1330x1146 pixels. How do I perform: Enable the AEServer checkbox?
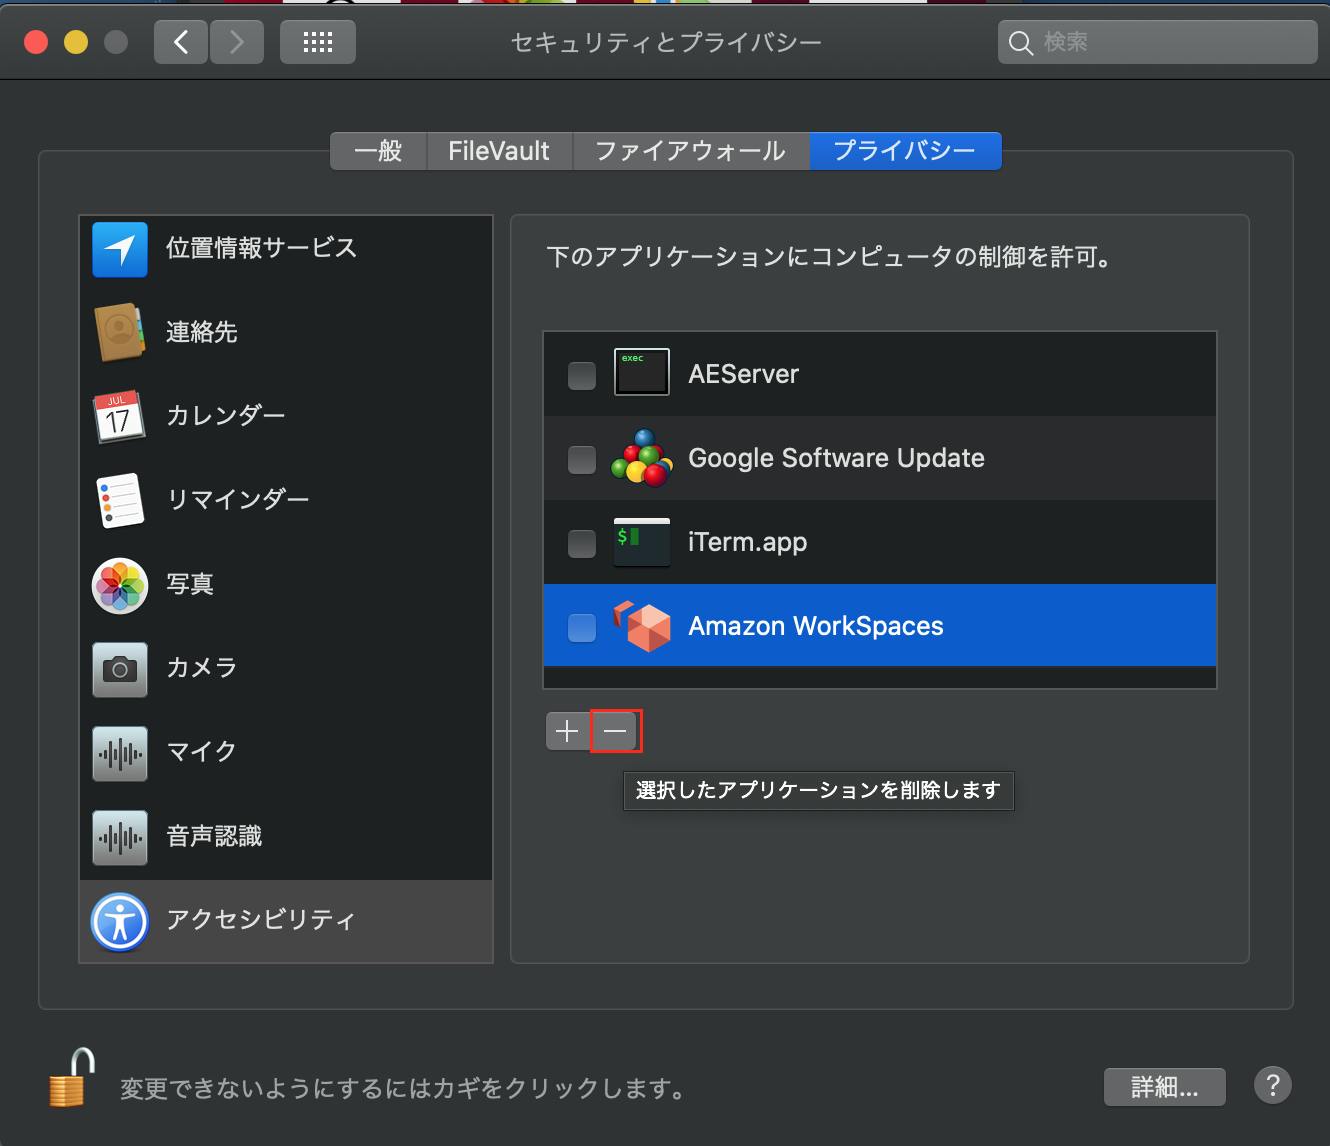click(x=582, y=375)
